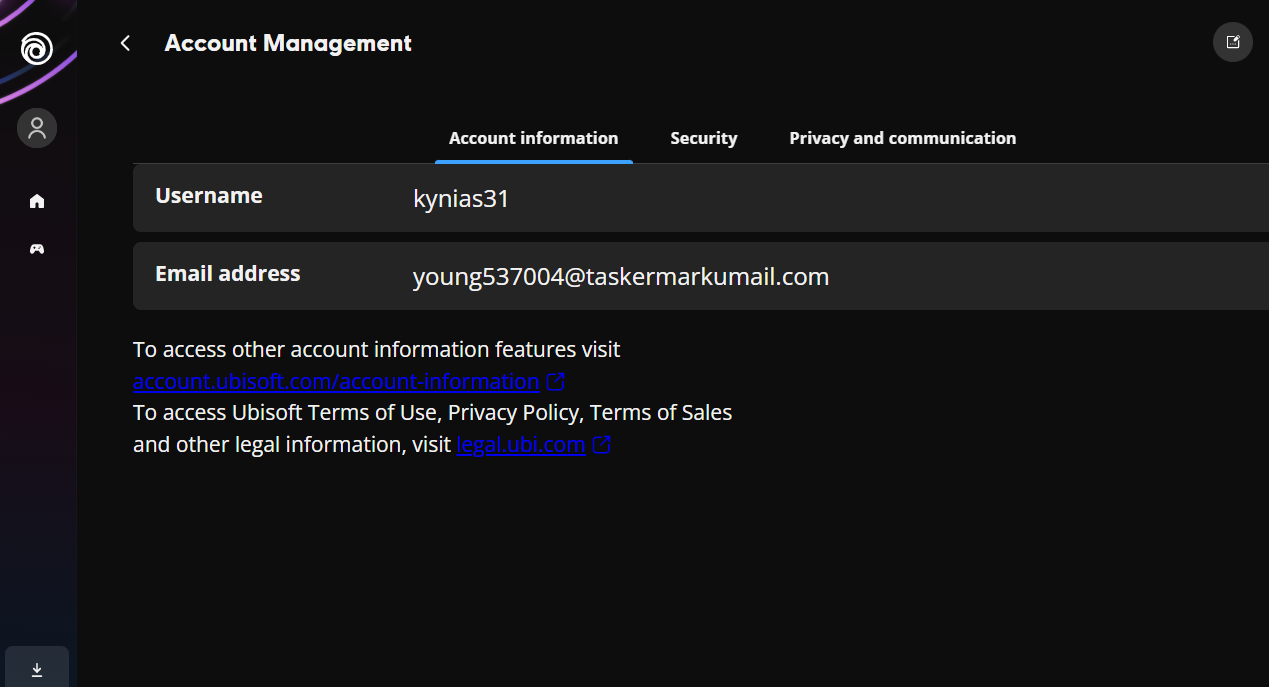Open the user profile avatar icon
Viewport: 1269px width, 687px height.
click(37, 128)
